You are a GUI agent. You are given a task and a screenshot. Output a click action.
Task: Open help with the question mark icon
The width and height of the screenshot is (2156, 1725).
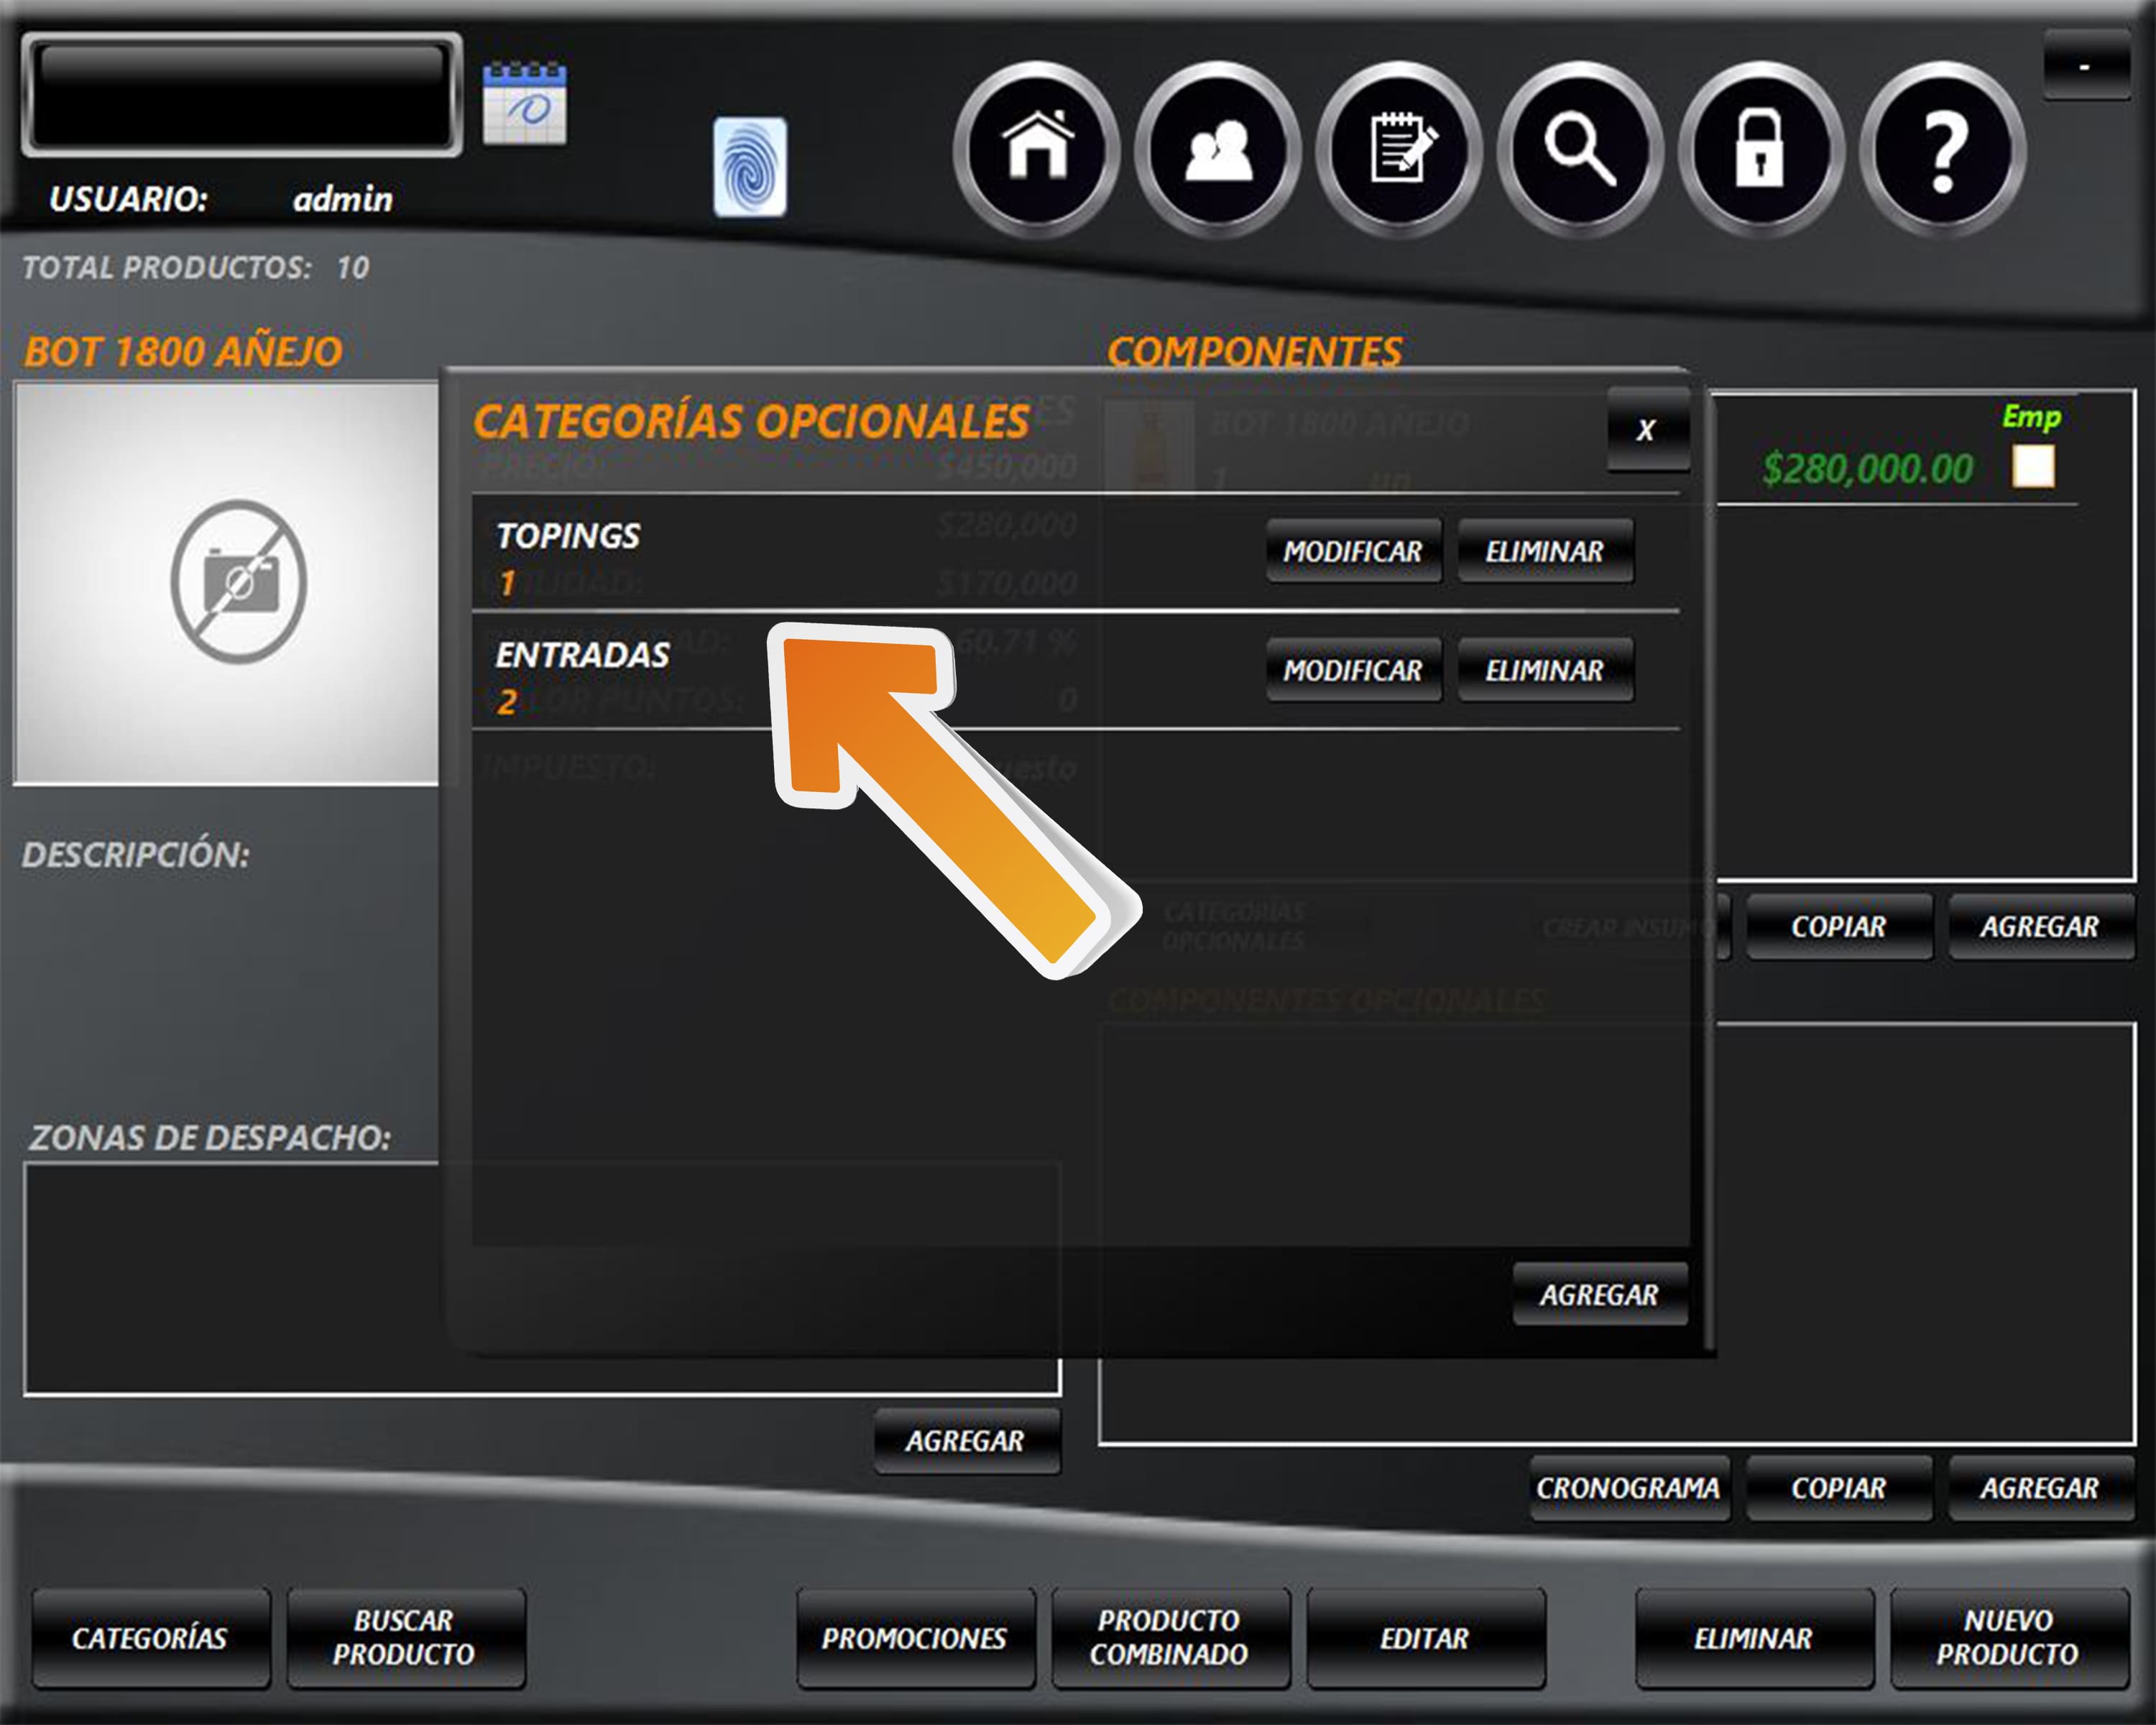1942,149
